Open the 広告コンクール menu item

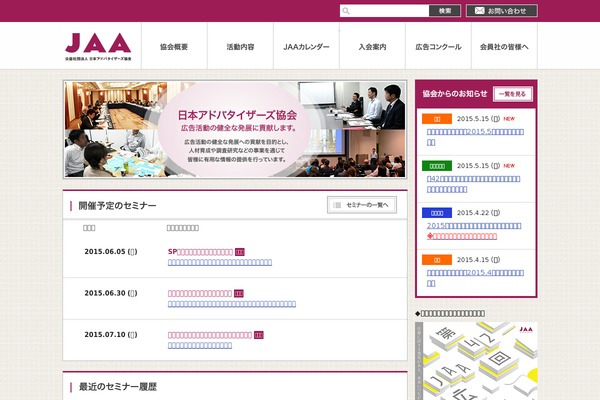tap(439, 47)
